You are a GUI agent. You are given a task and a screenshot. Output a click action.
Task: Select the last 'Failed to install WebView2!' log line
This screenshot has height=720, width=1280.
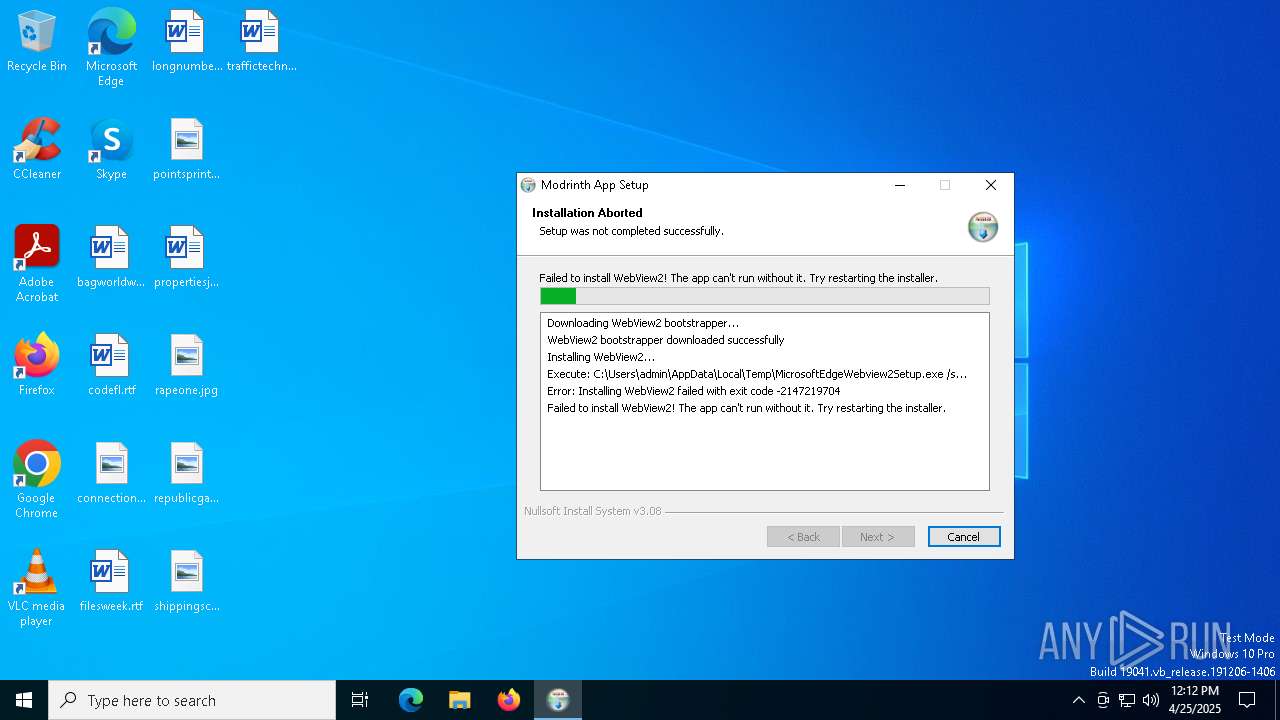click(746, 408)
